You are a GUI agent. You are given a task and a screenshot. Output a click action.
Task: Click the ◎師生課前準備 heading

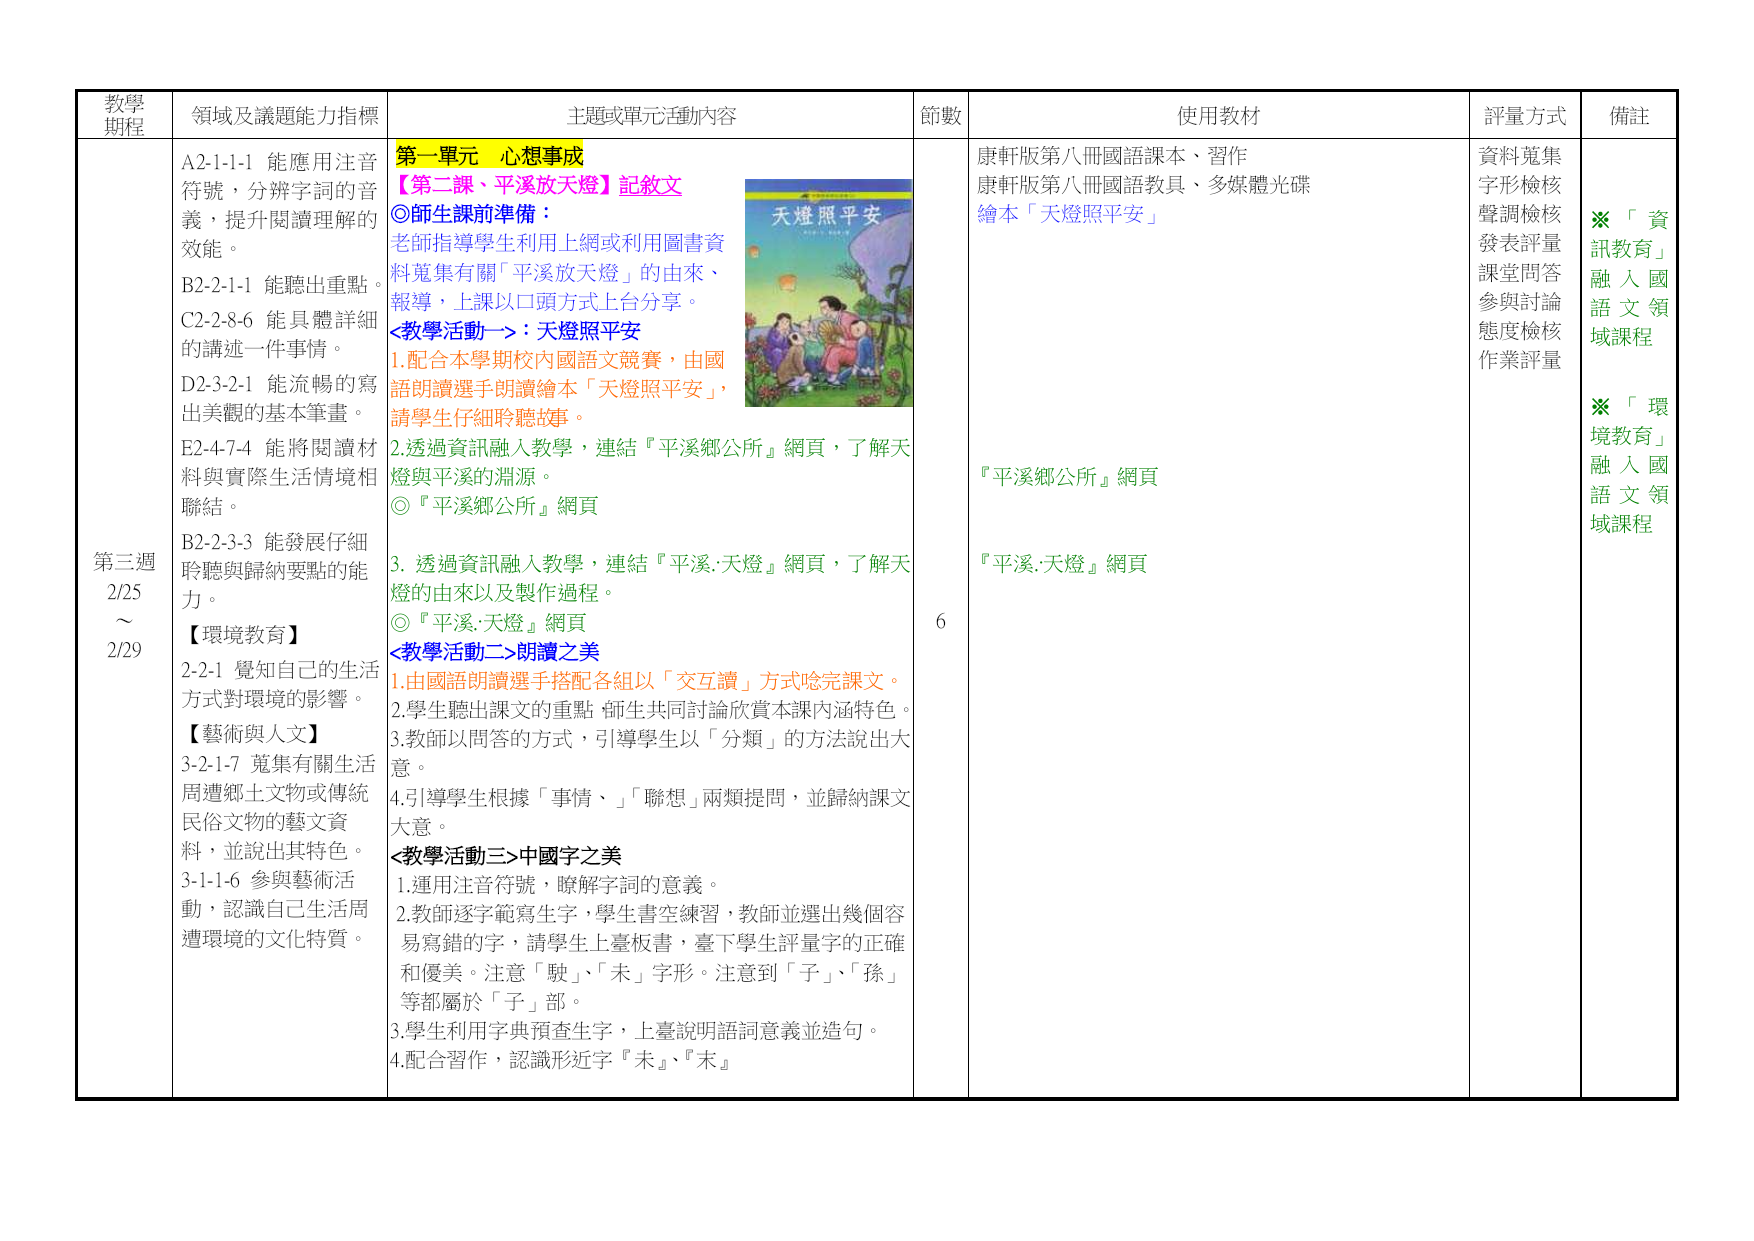click(471, 214)
